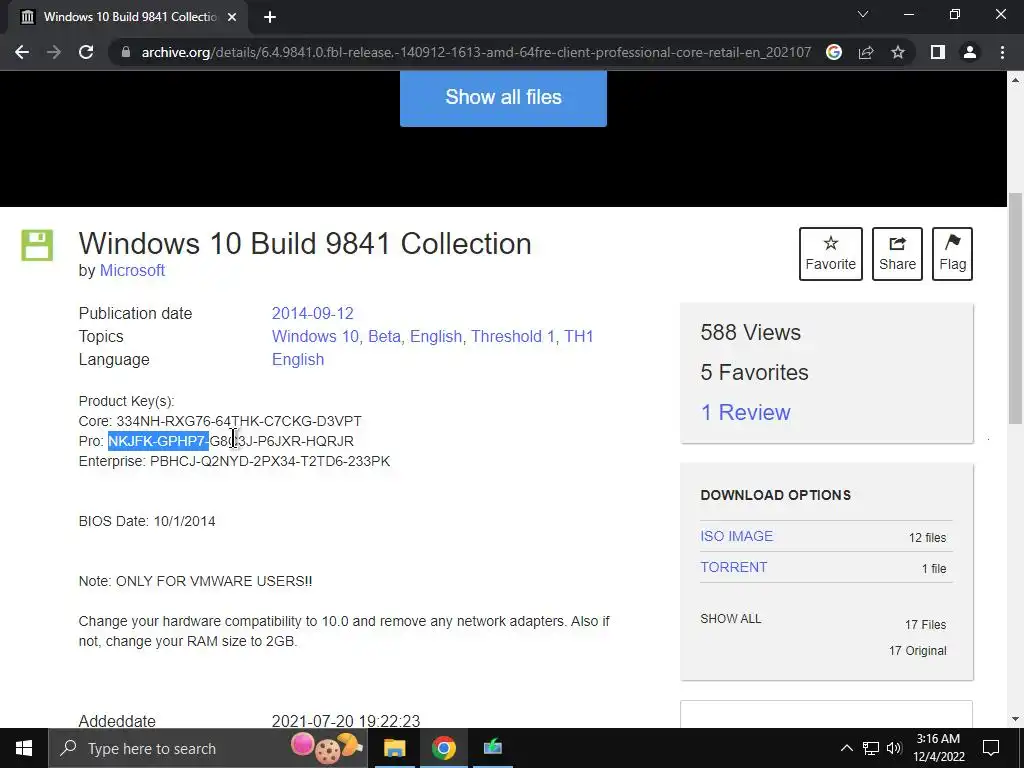This screenshot has width=1024, height=768.
Task: Click highlighted Pro key NKJFK-GPHP7
Action: coord(158,441)
